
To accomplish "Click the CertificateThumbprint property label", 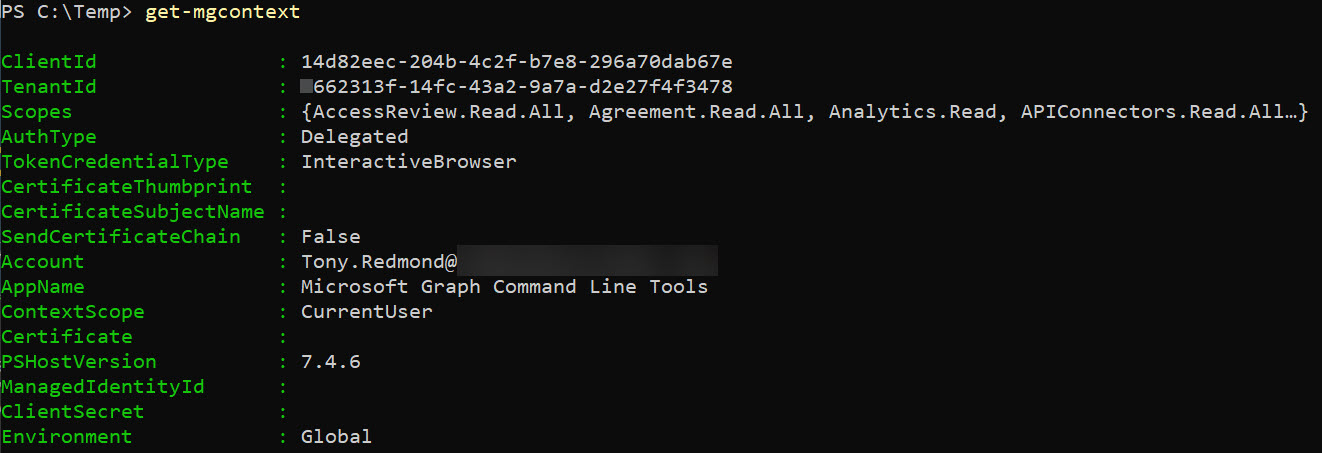I will 127,187.
